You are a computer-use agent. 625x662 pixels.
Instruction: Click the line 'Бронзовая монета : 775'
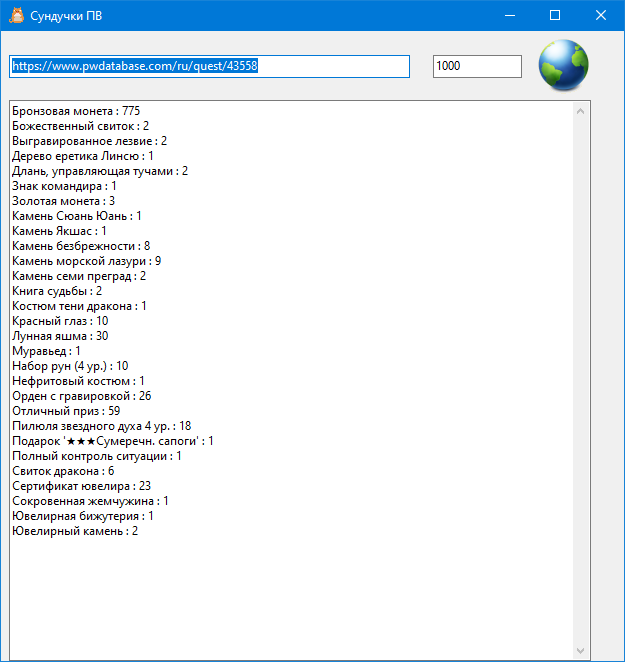pos(76,110)
